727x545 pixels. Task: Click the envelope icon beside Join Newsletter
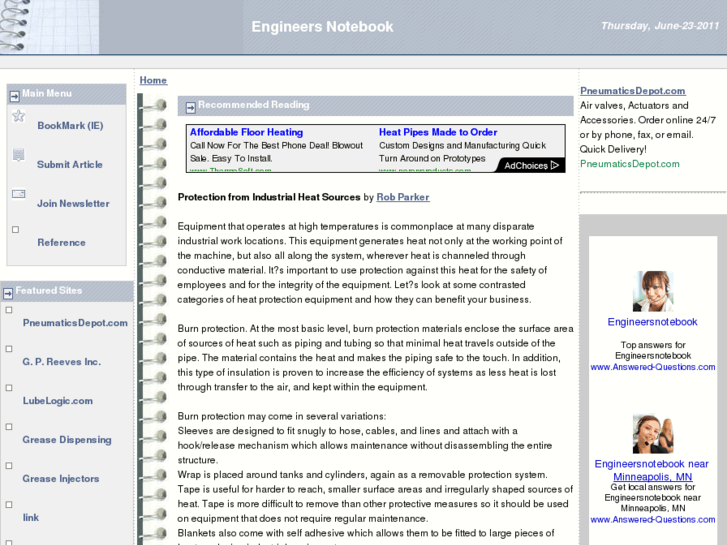click(x=19, y=193)
